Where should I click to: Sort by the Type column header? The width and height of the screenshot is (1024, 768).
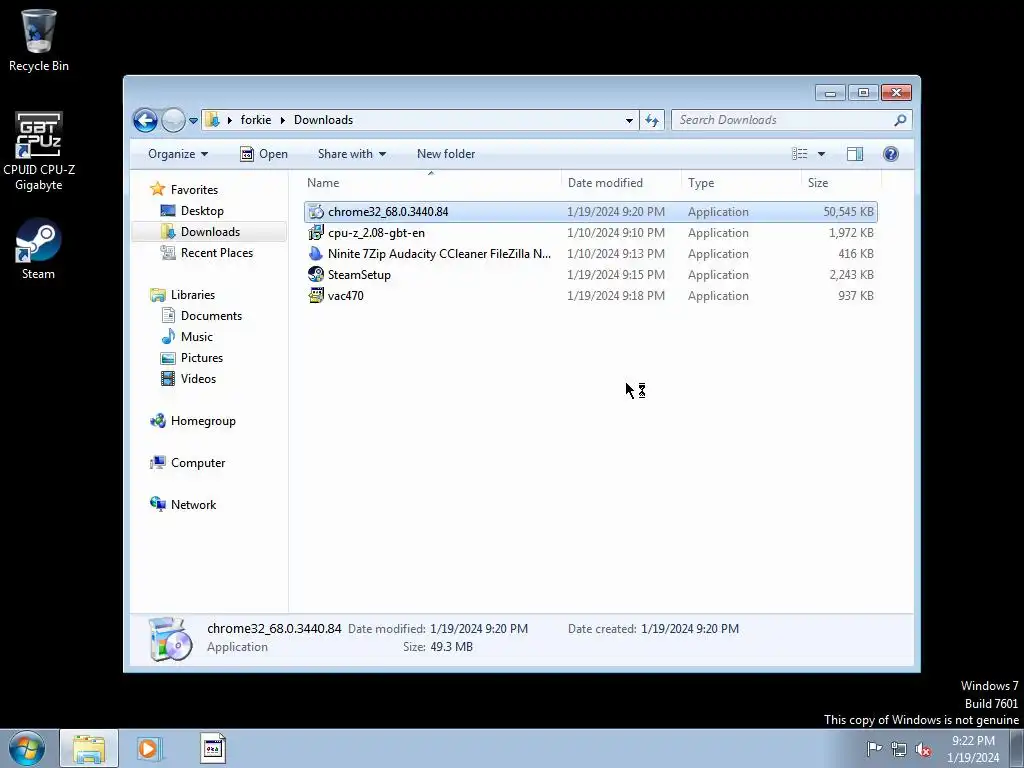(741, 183)
